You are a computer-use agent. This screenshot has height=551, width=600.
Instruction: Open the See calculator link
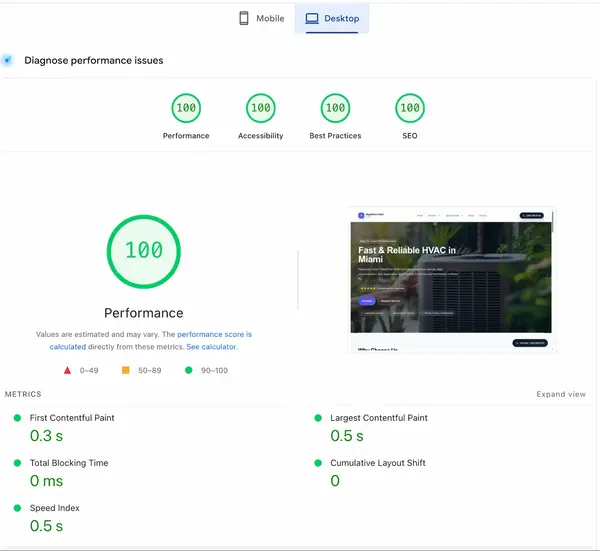point(211,347)
